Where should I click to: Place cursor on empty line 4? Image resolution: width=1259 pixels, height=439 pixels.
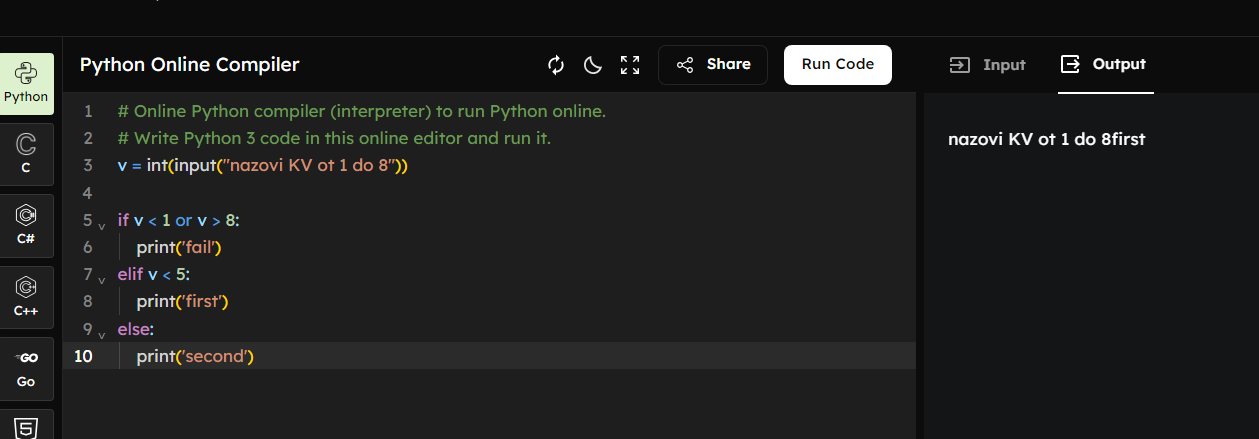(x=400, y=192)
